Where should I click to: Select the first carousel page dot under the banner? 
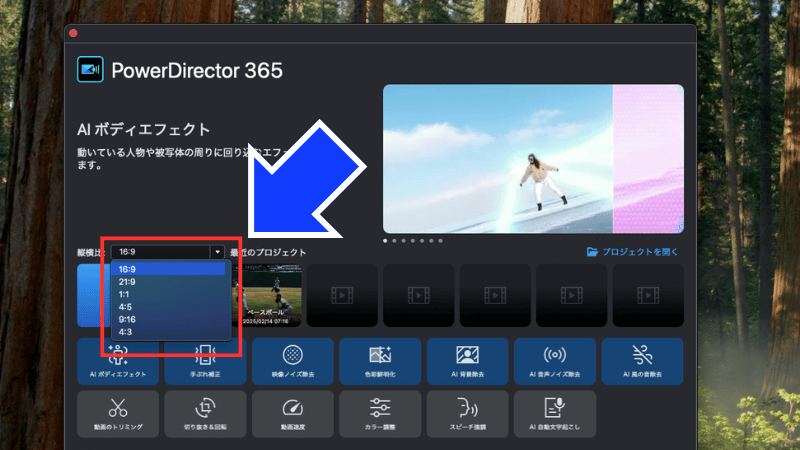[385, 241]
